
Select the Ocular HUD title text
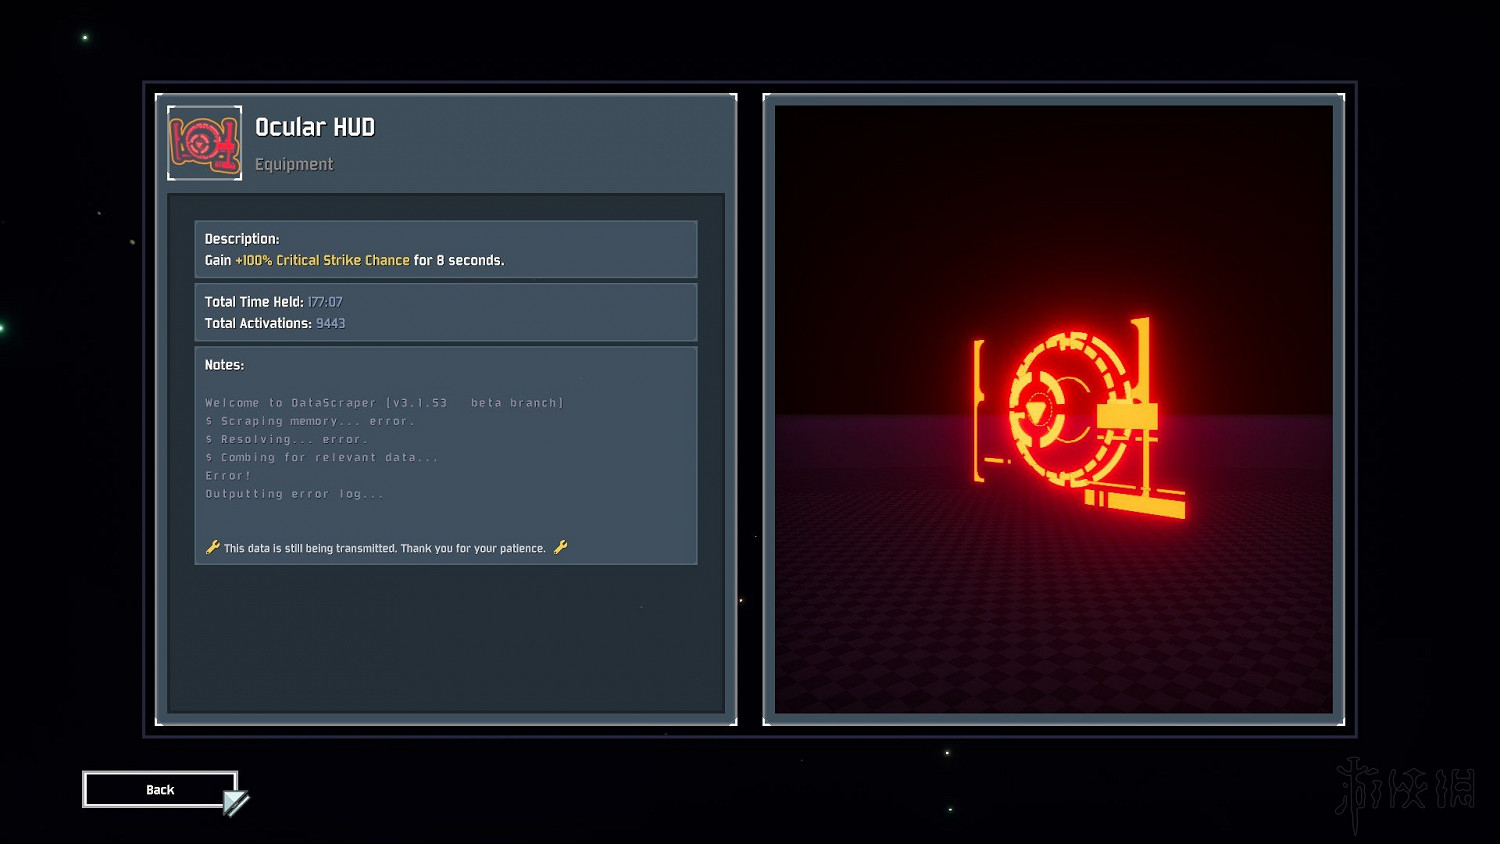point(314,127)
